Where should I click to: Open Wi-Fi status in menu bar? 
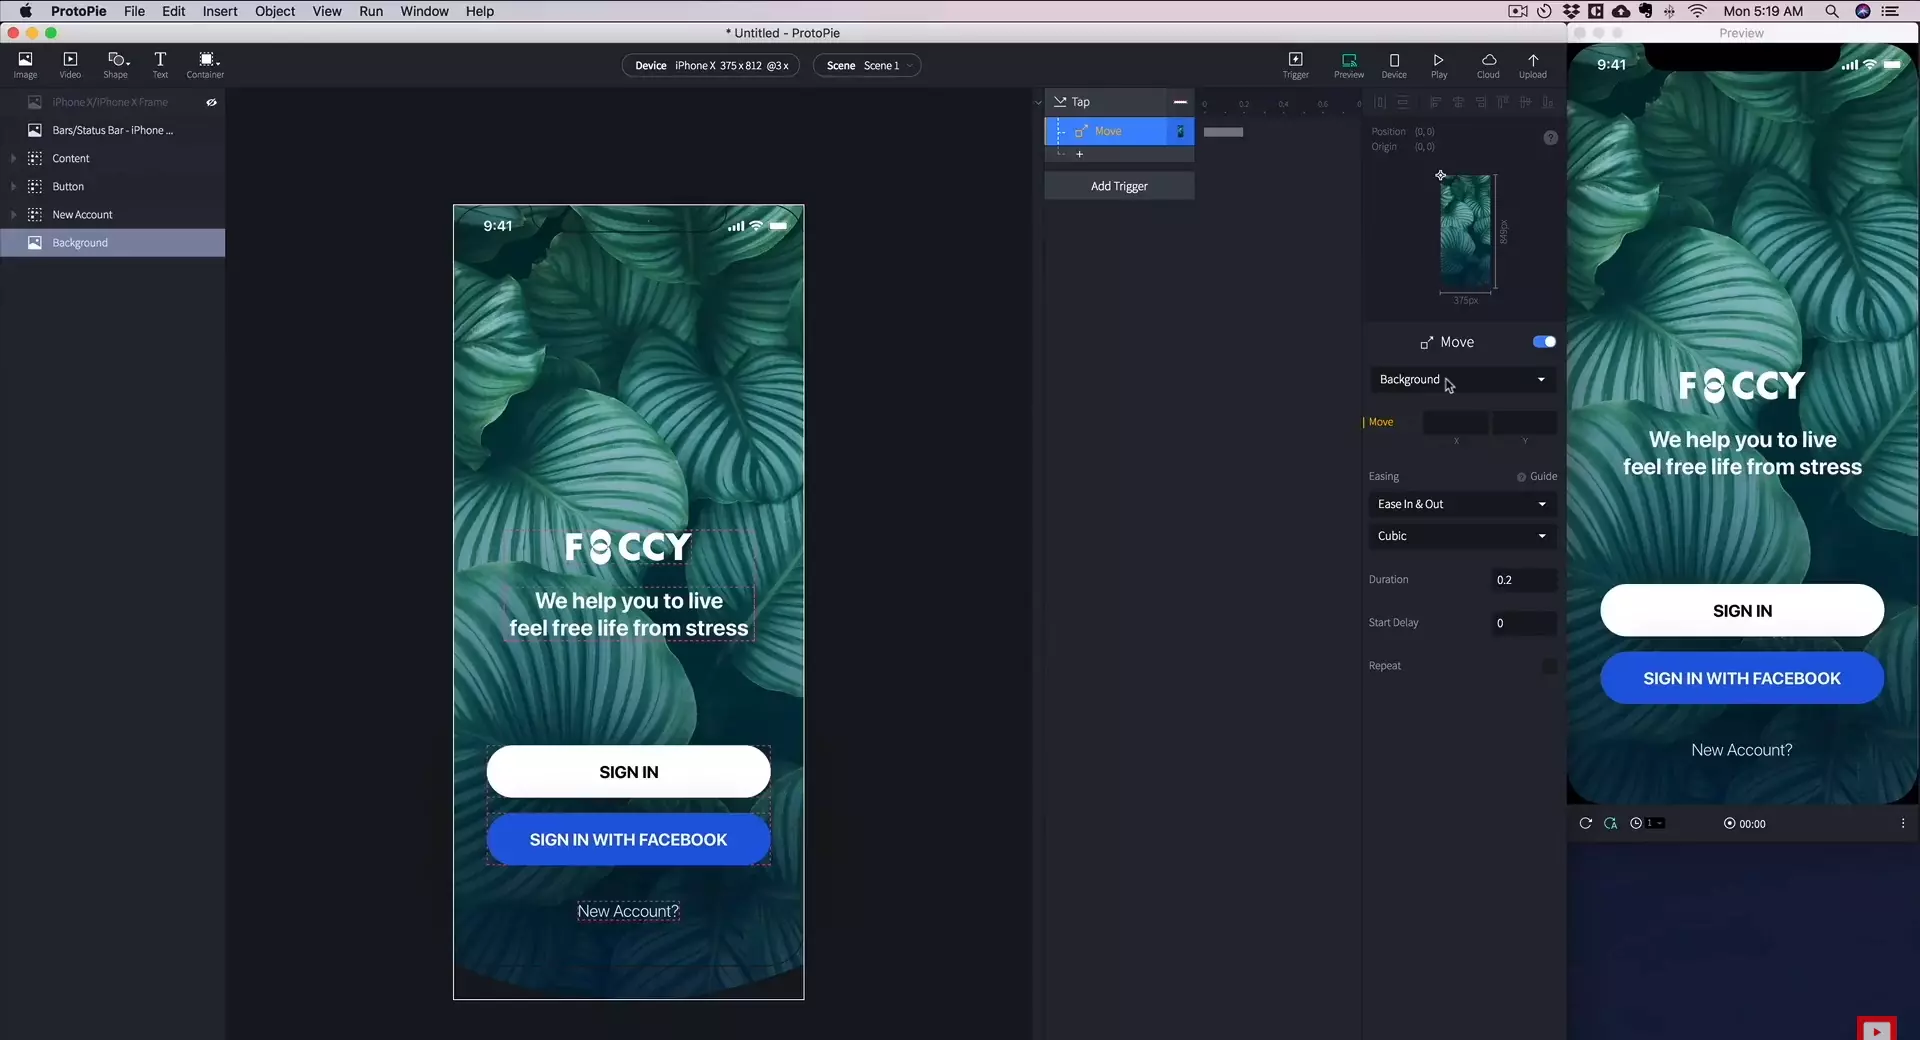coord(1697,11)
